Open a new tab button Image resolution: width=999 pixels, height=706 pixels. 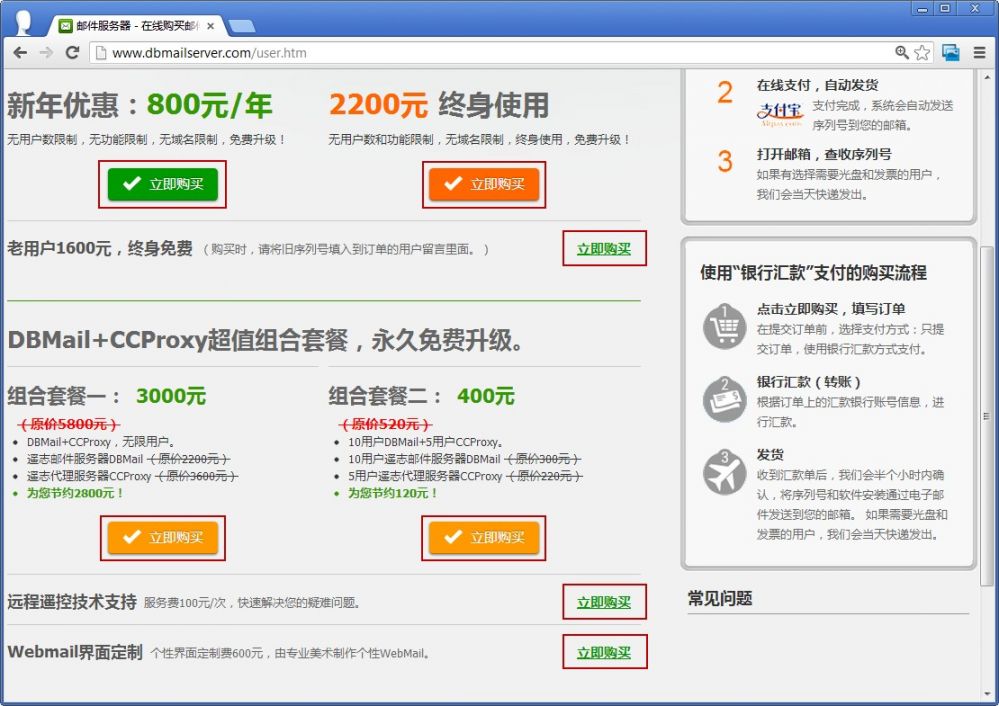pyautogui.click(x=241, y=26)
